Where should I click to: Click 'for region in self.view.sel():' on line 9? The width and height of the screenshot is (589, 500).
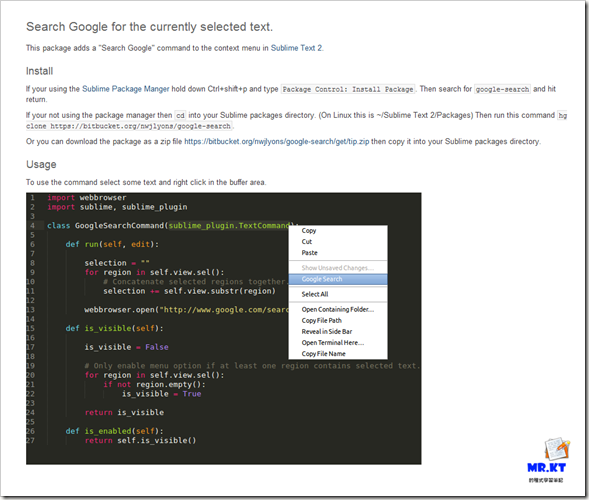154,272
